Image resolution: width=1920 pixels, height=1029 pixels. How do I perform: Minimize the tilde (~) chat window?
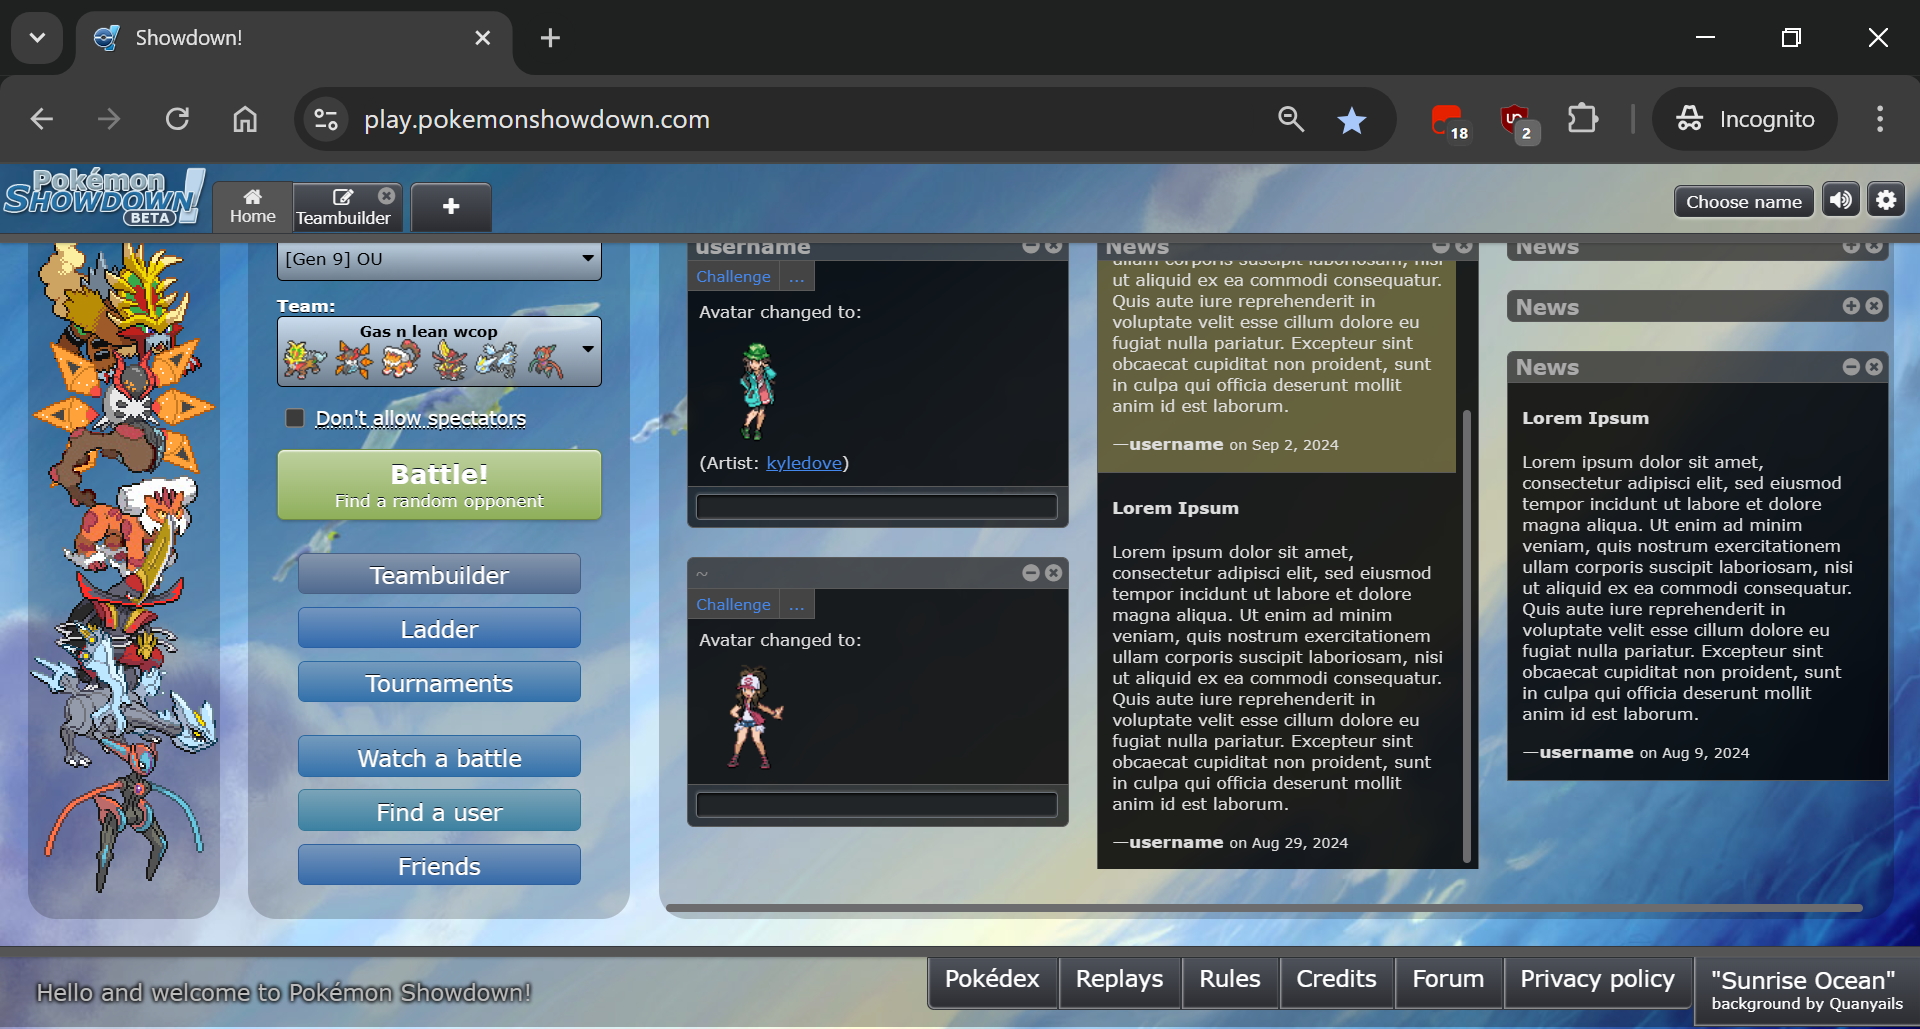point(1031,573)
